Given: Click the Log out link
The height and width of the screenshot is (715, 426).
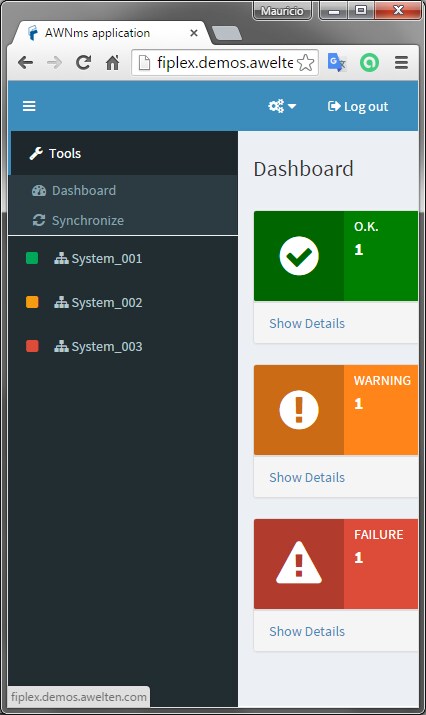Looking at the screenshot, I should click(x=358, y=106).
